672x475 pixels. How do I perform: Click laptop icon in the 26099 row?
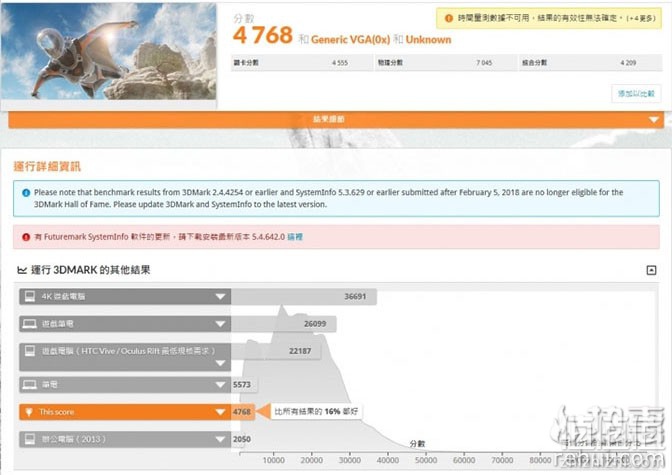click(30, 324)
